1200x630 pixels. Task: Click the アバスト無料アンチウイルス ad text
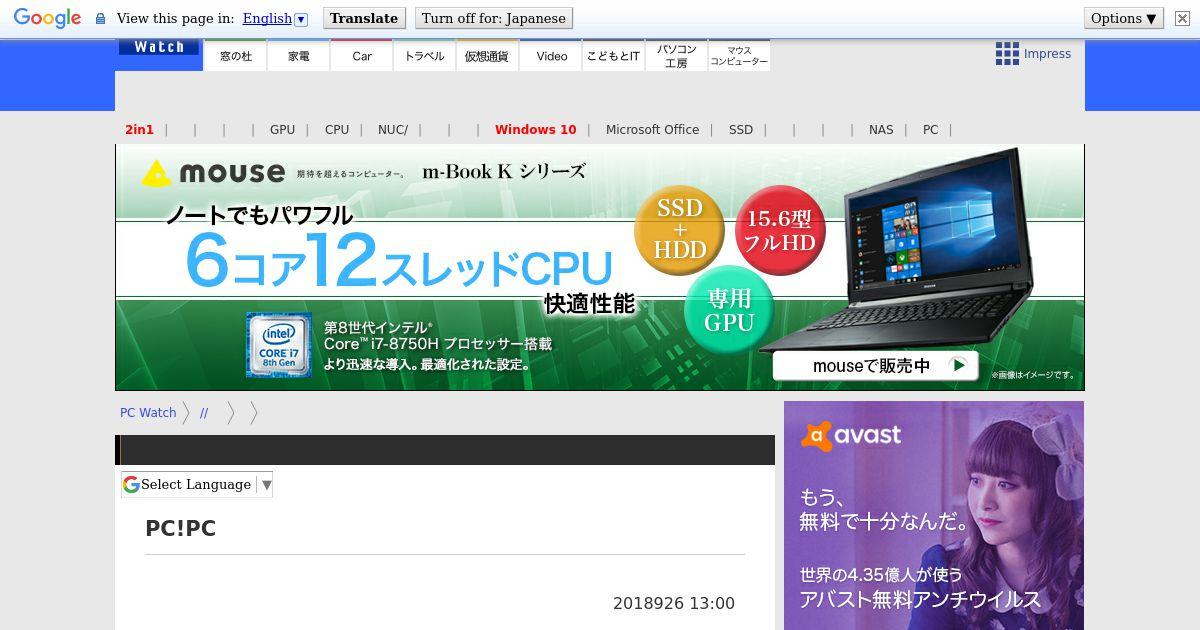pyautogui.click(x=920, y=600)
